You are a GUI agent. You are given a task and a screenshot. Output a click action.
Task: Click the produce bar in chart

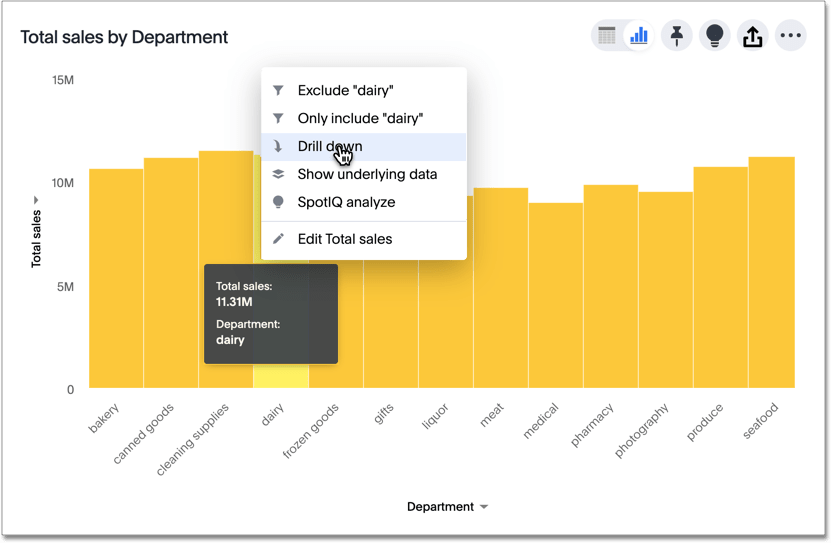[x=720, y=280]
